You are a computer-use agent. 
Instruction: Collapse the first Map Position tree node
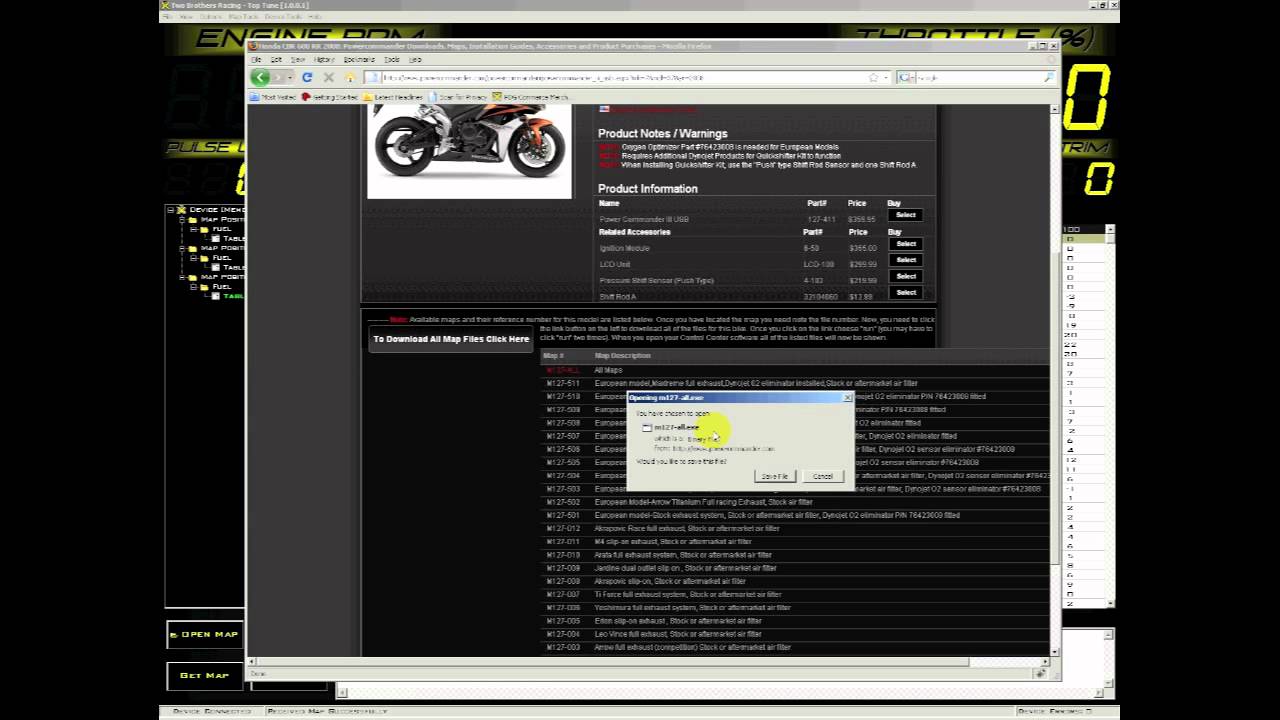183,219
